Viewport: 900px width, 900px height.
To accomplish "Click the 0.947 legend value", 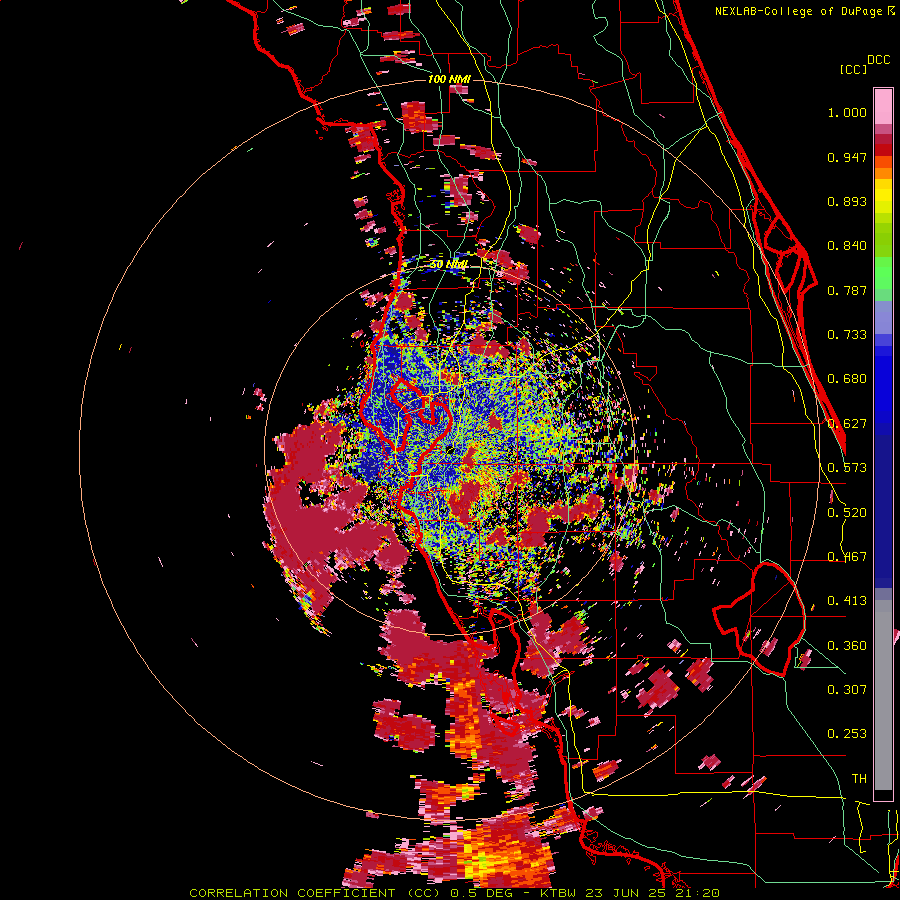I will (x=847, y=157).
